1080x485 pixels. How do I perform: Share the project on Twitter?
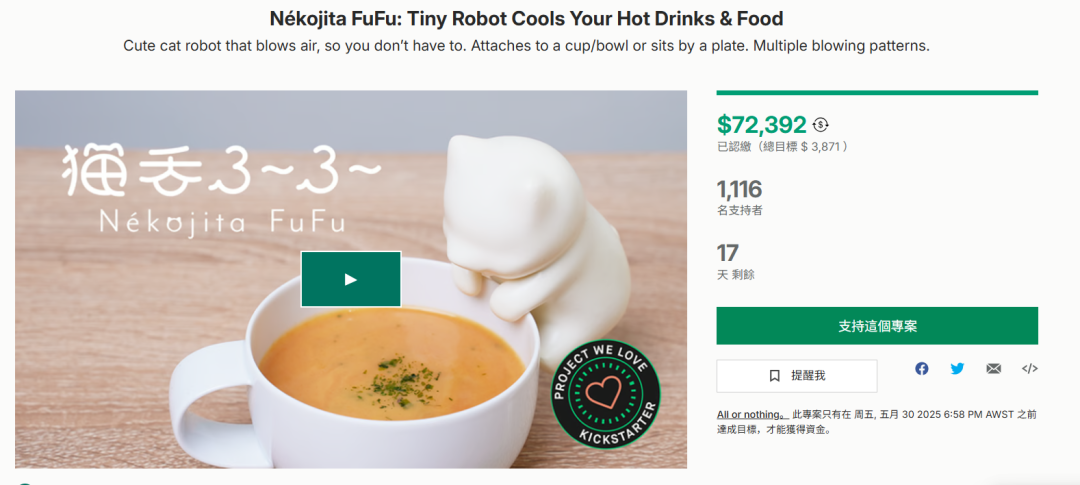coord(957,369)
